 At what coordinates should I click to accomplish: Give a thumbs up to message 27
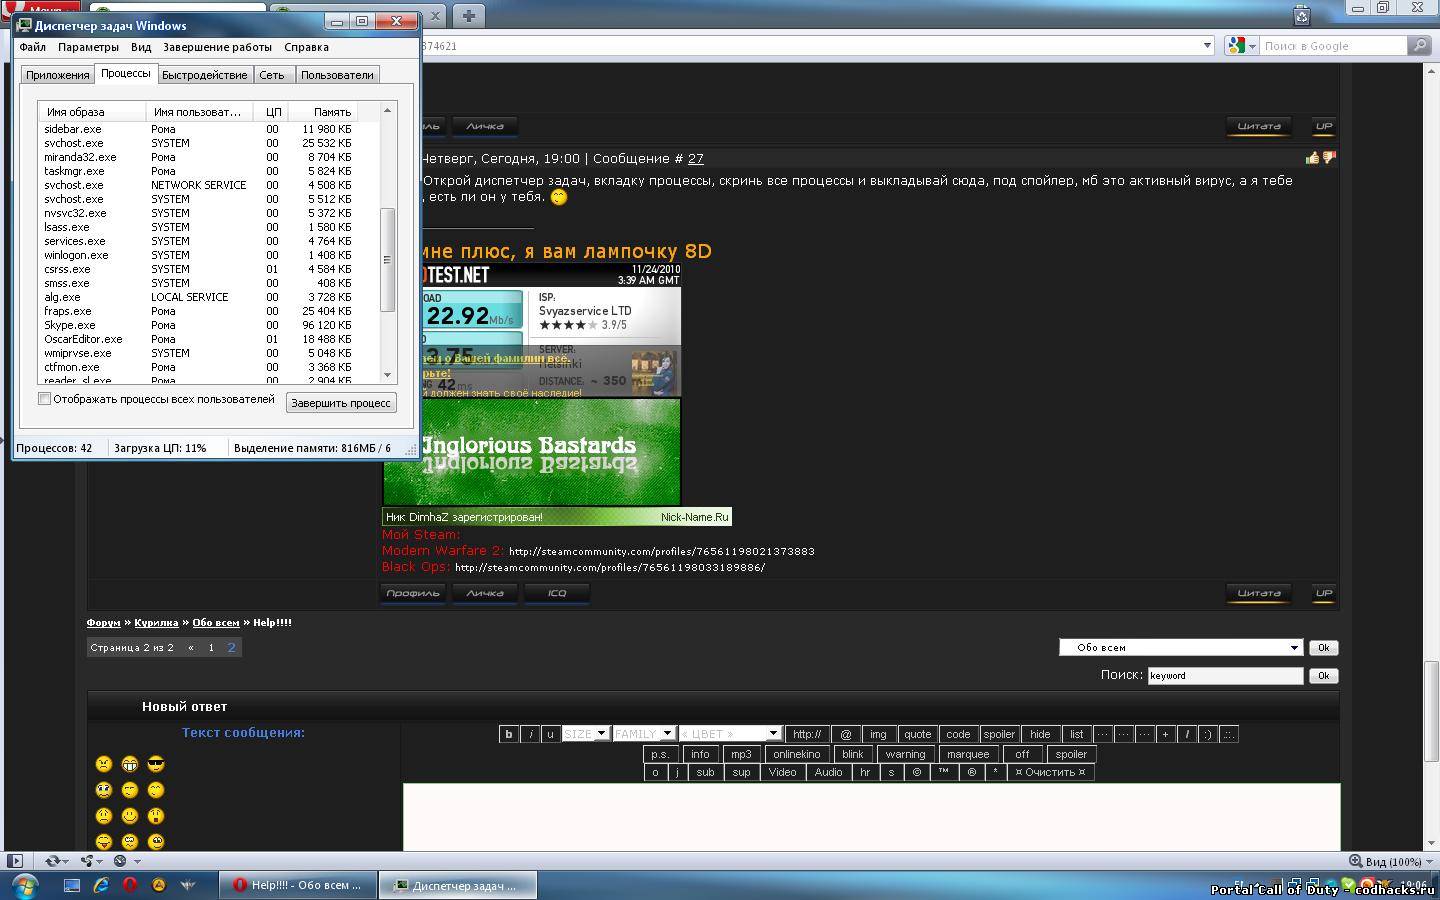[x=1312, y=158]
